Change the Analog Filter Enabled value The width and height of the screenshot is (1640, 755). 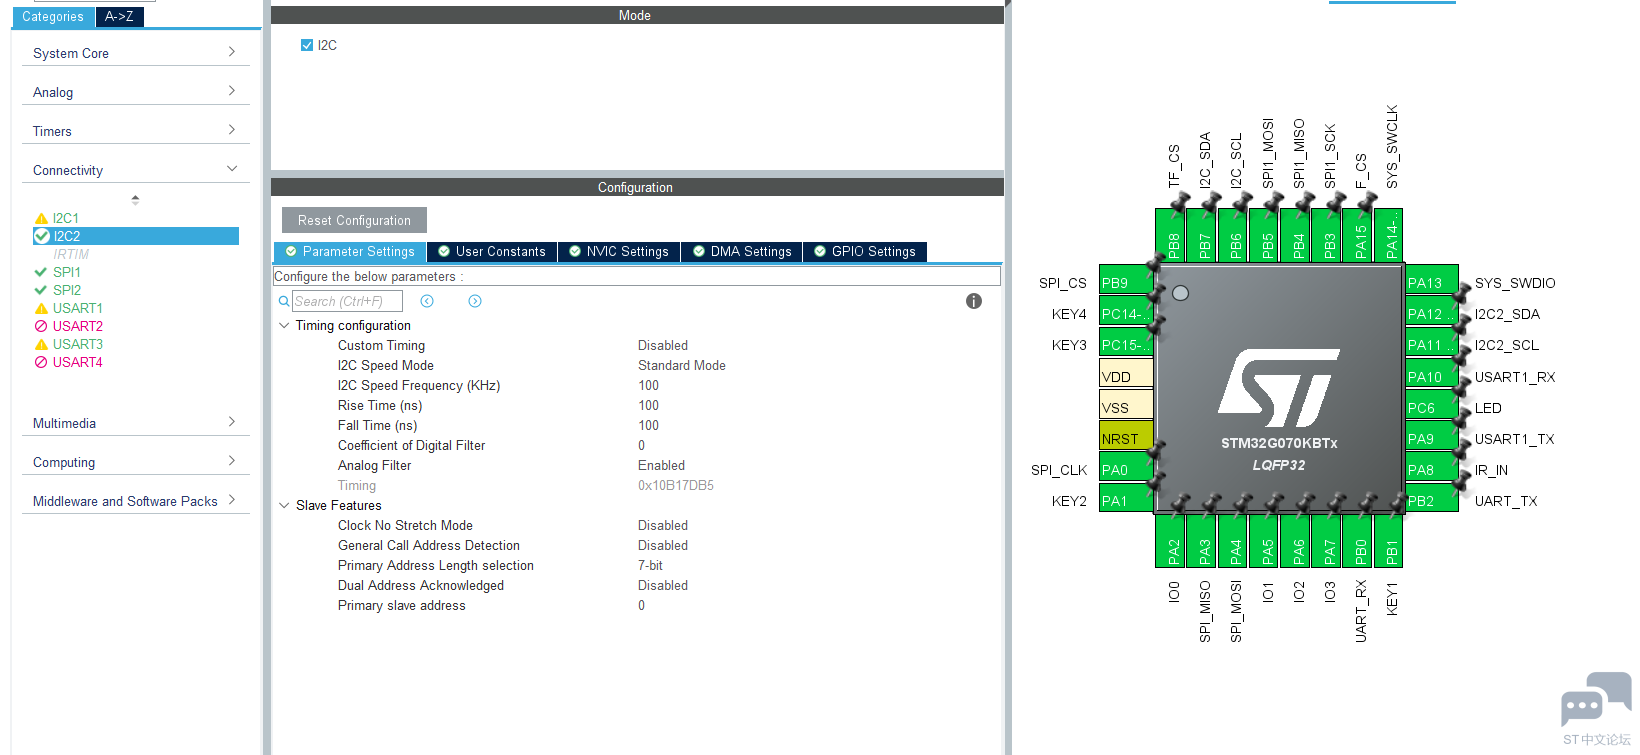point(662,465)
